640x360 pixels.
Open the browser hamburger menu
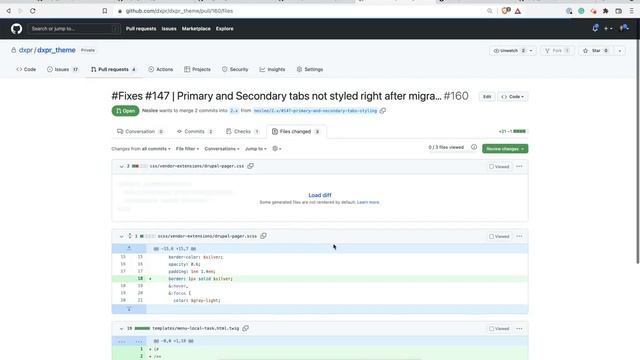(x=631, y=11)
